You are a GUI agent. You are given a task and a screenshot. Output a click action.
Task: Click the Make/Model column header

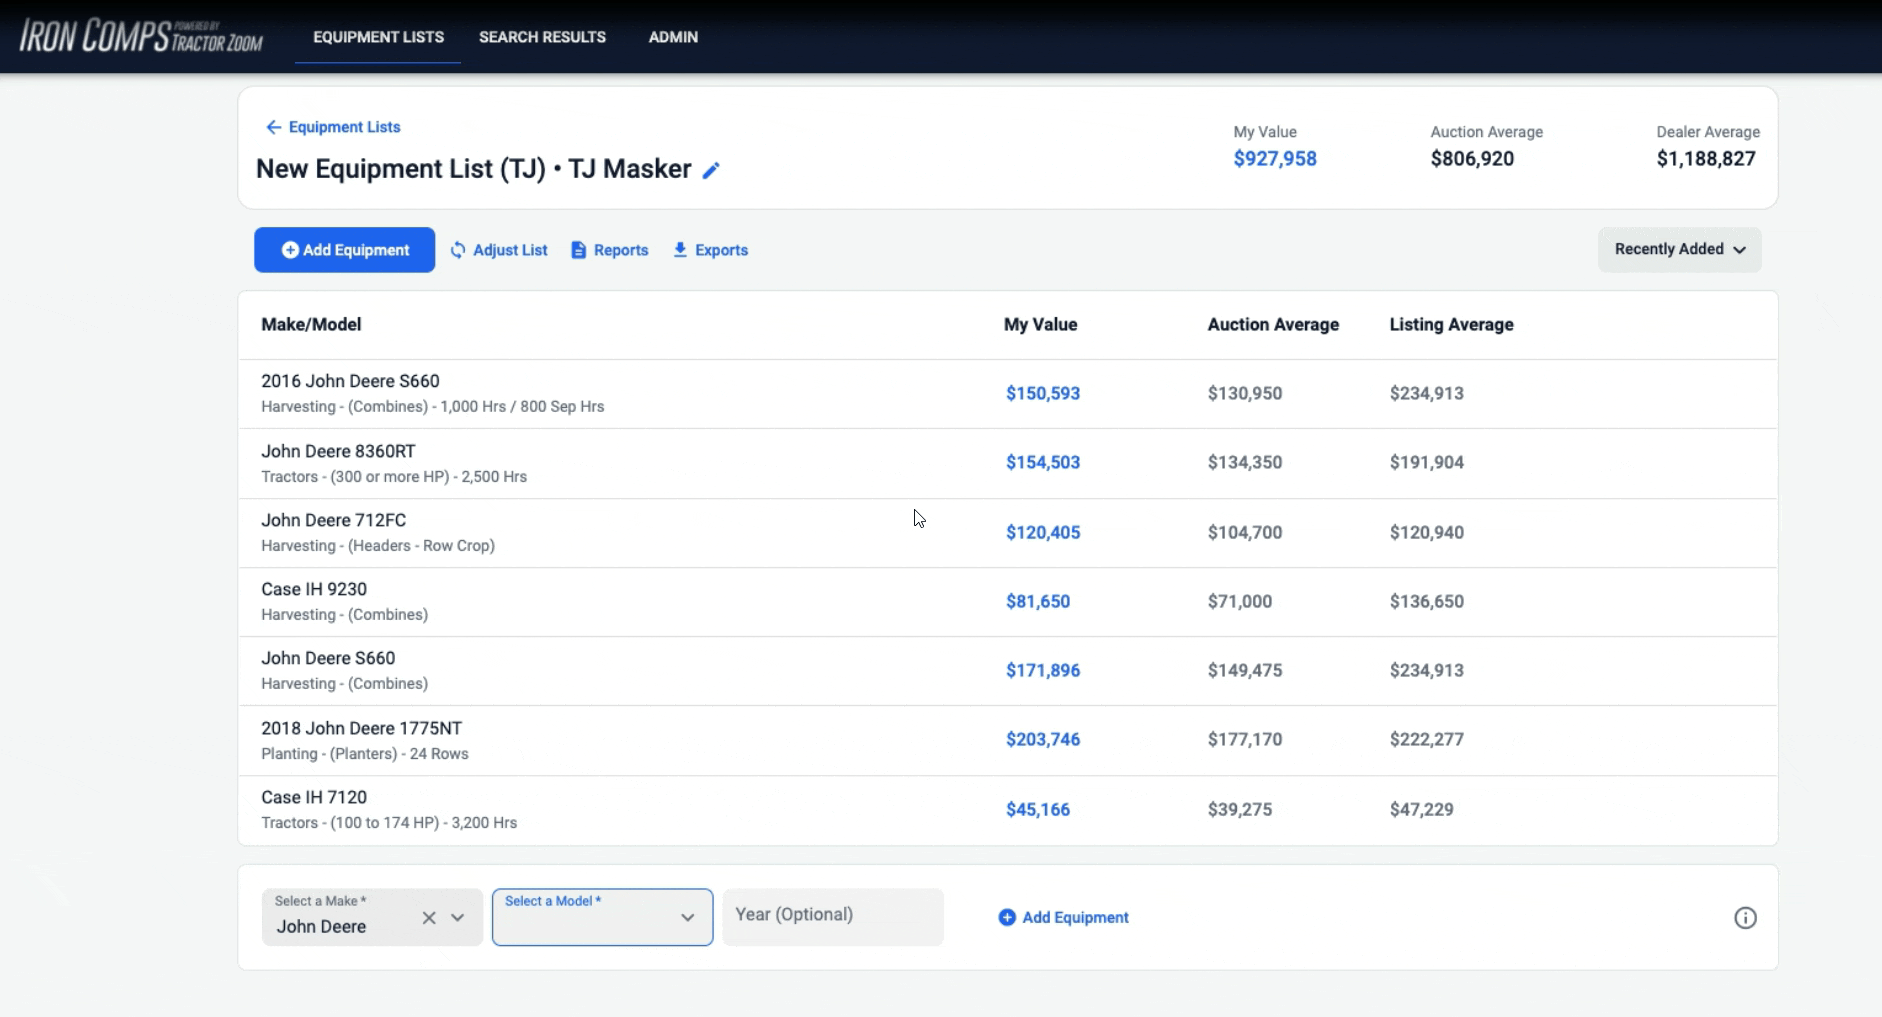(x=311, y=324)
